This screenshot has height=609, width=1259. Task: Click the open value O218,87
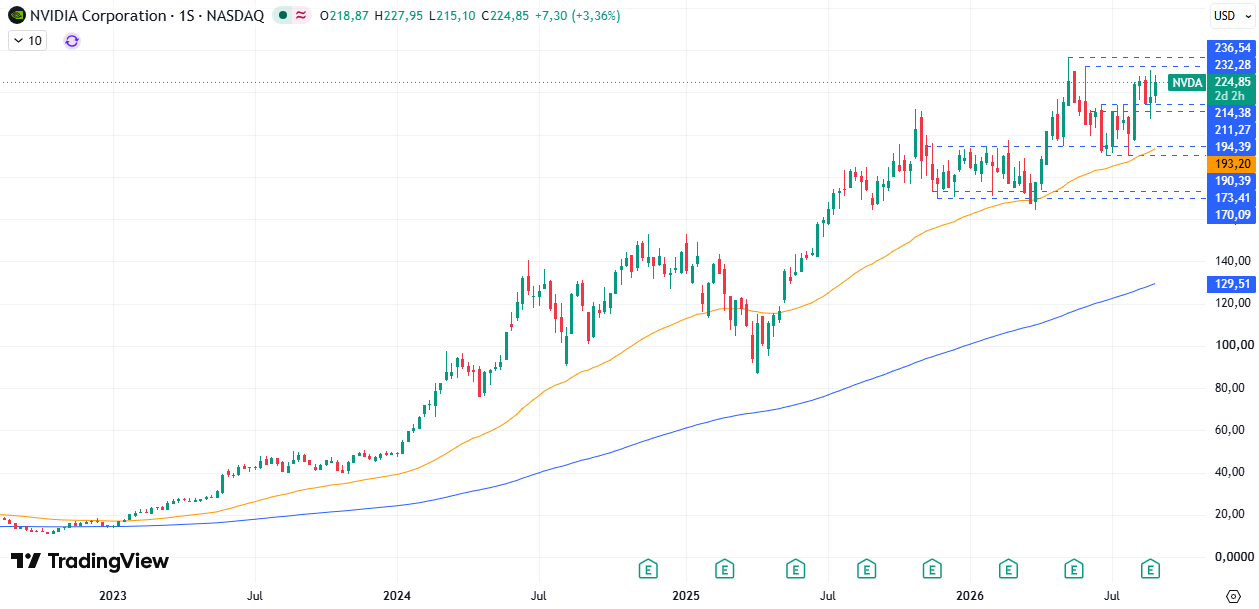[345, 15]
